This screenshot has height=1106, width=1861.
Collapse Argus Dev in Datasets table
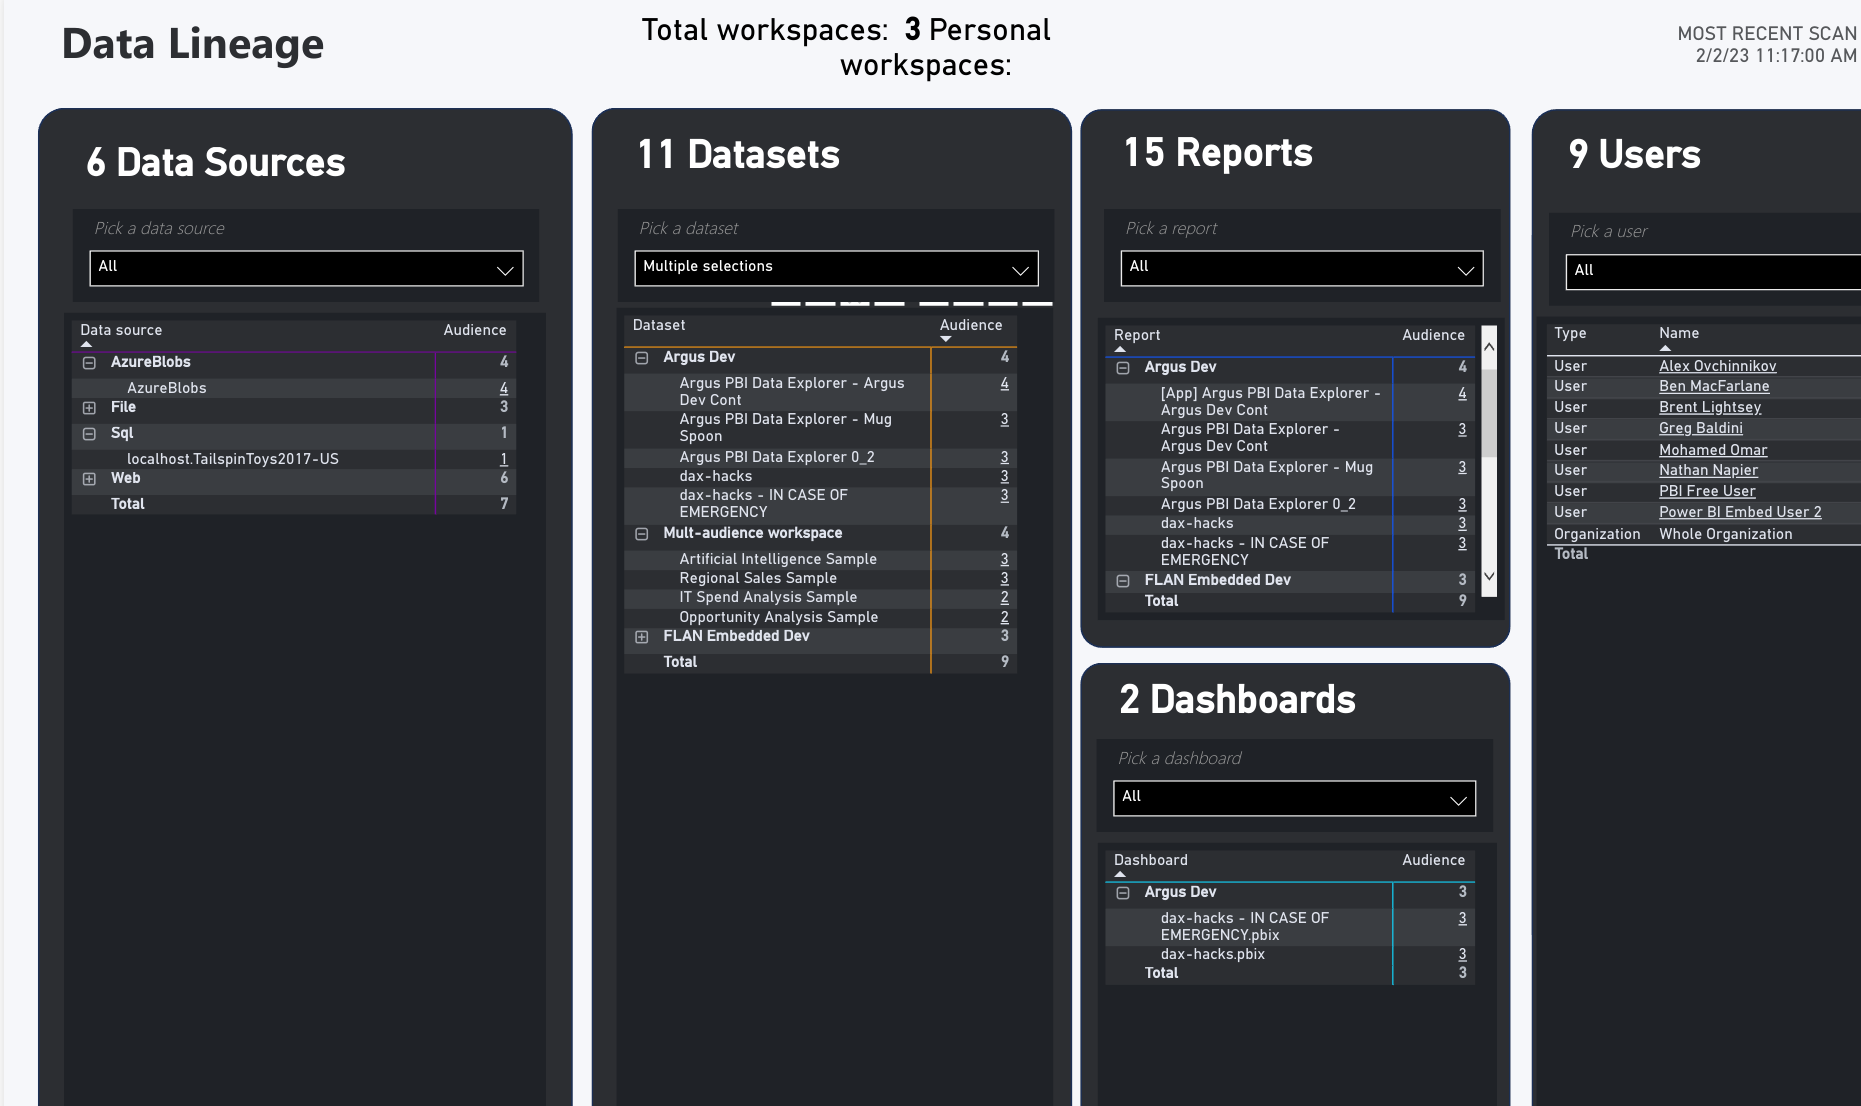pos(642,358)
